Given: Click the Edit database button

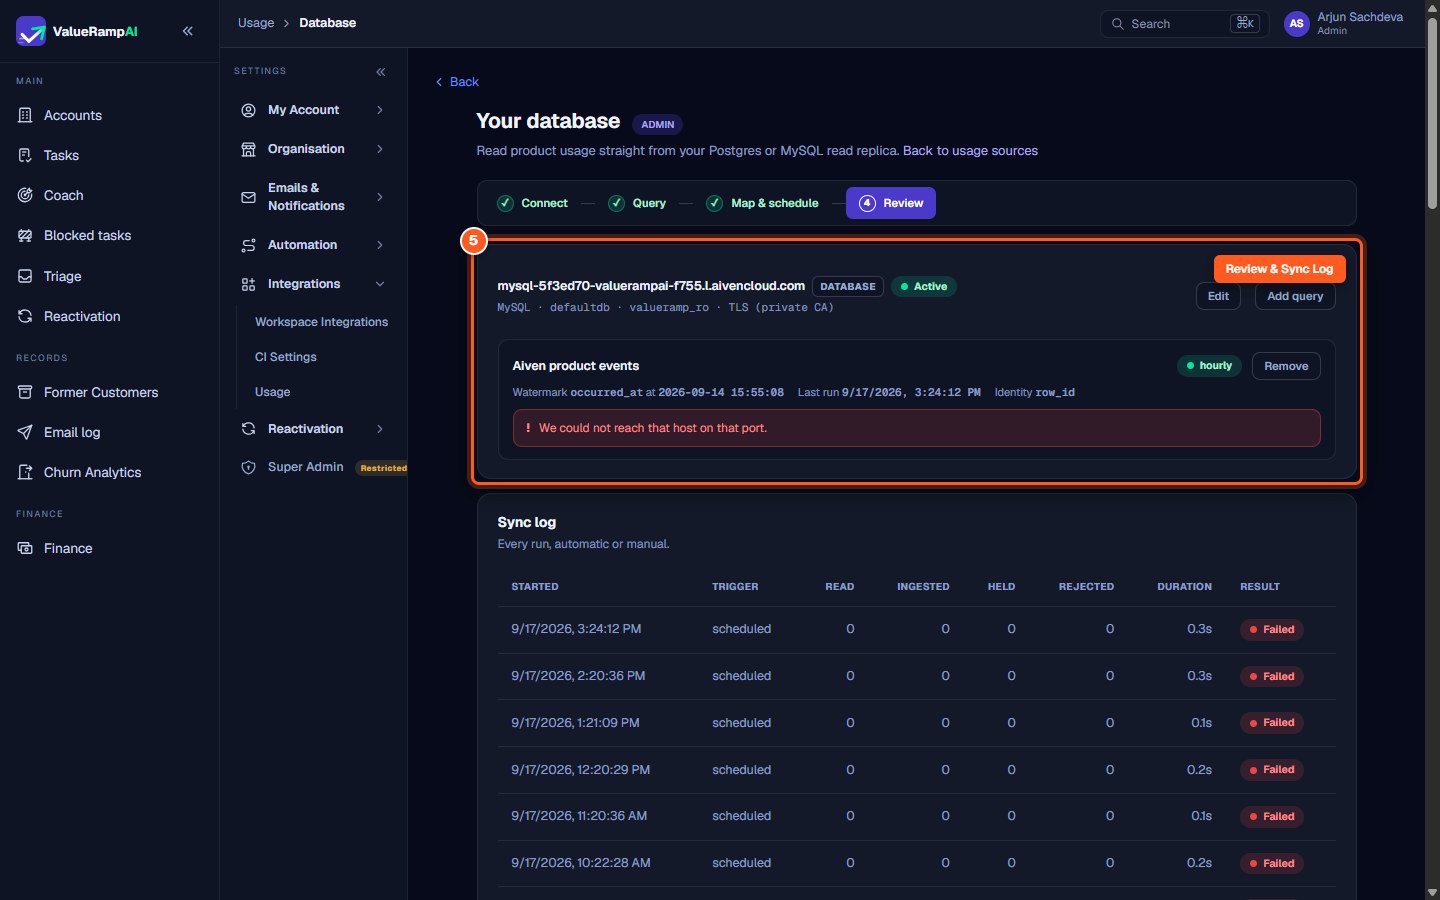Looking at the screenshot, I should [x=1218, y=296].
